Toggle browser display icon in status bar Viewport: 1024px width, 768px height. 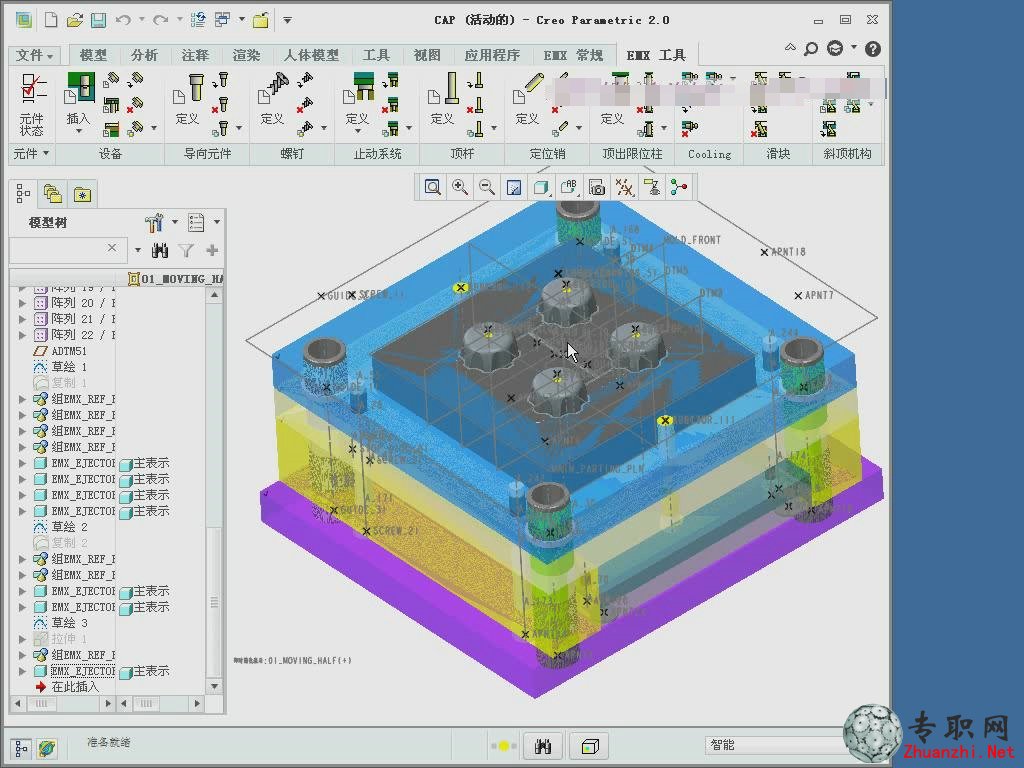46,748
